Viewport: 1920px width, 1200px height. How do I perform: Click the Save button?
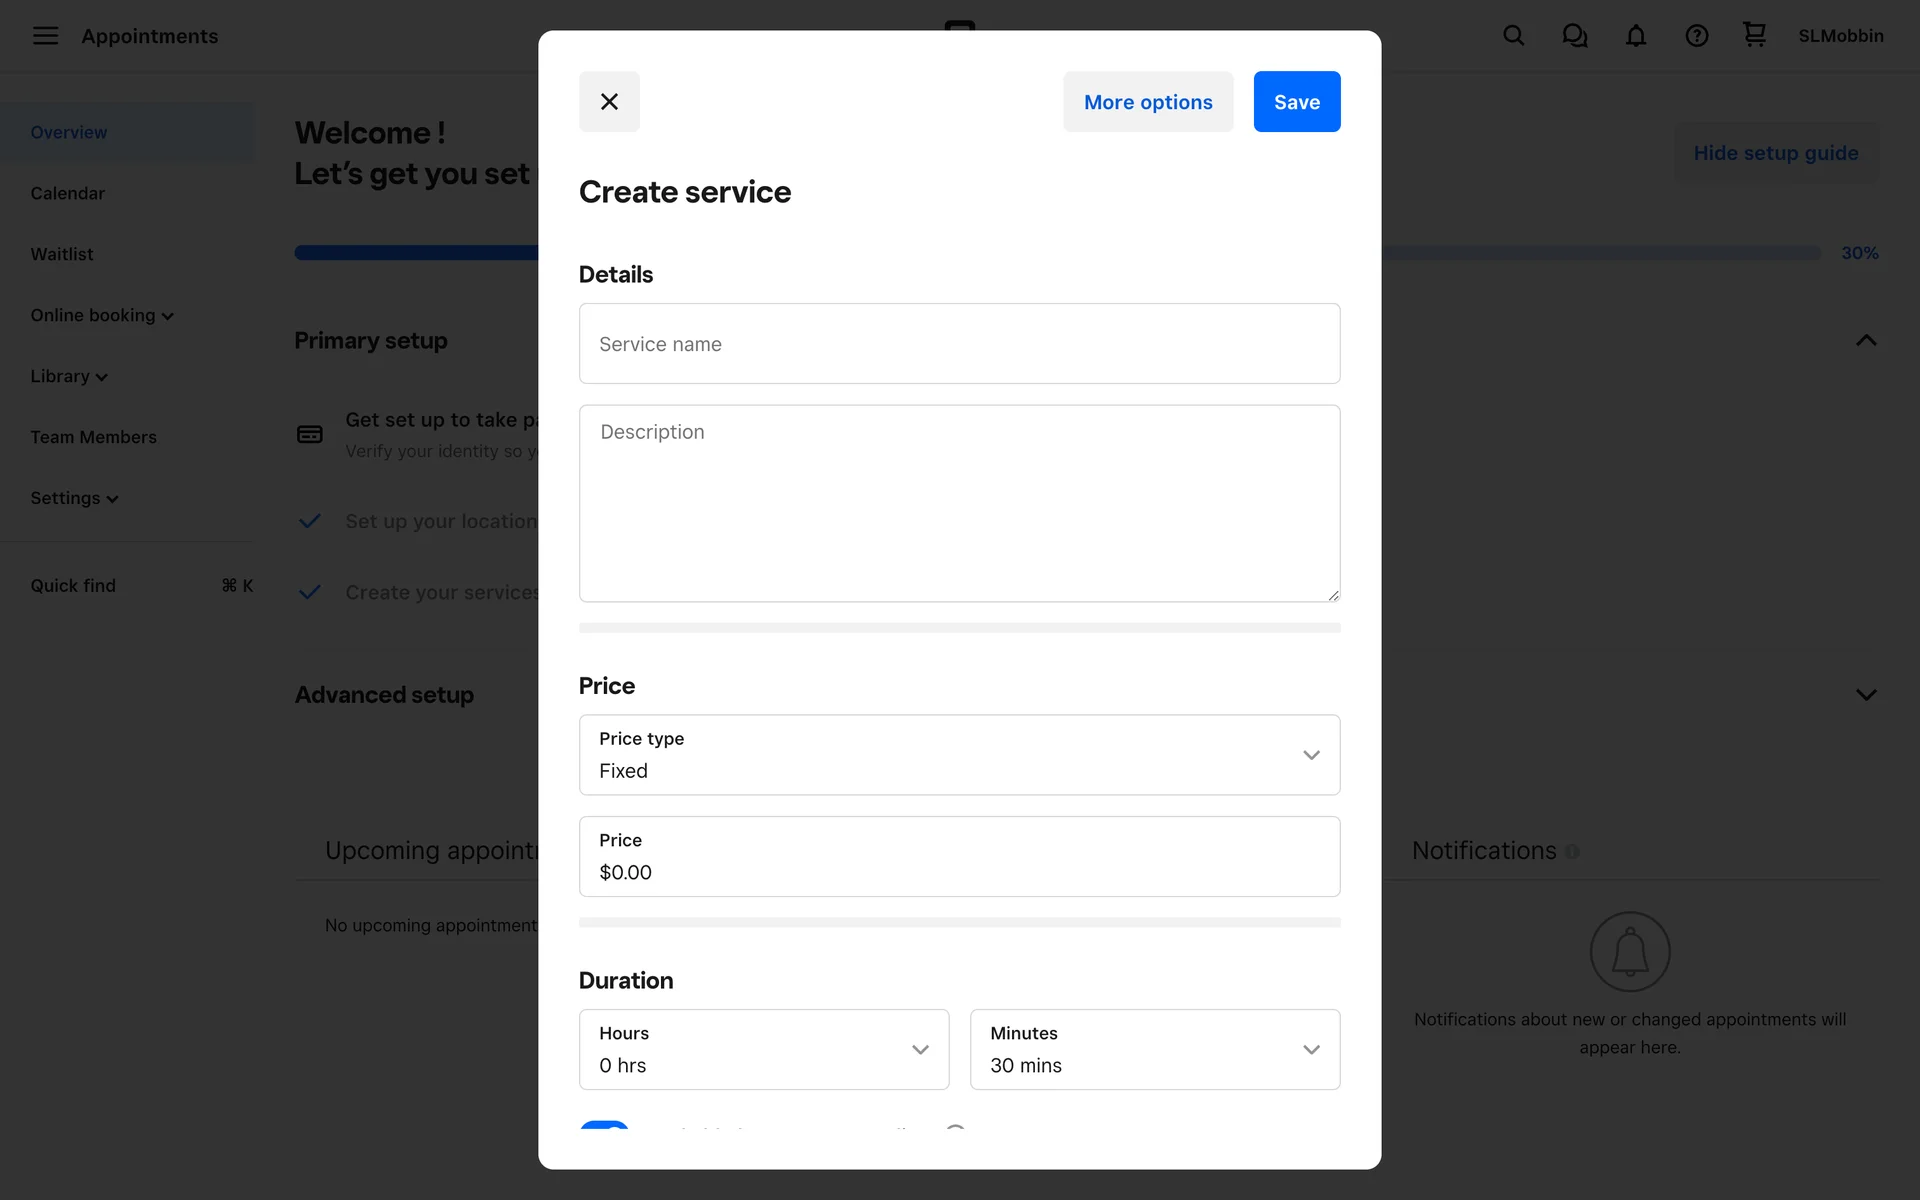pyautogui.click(x=1296, y=102)
